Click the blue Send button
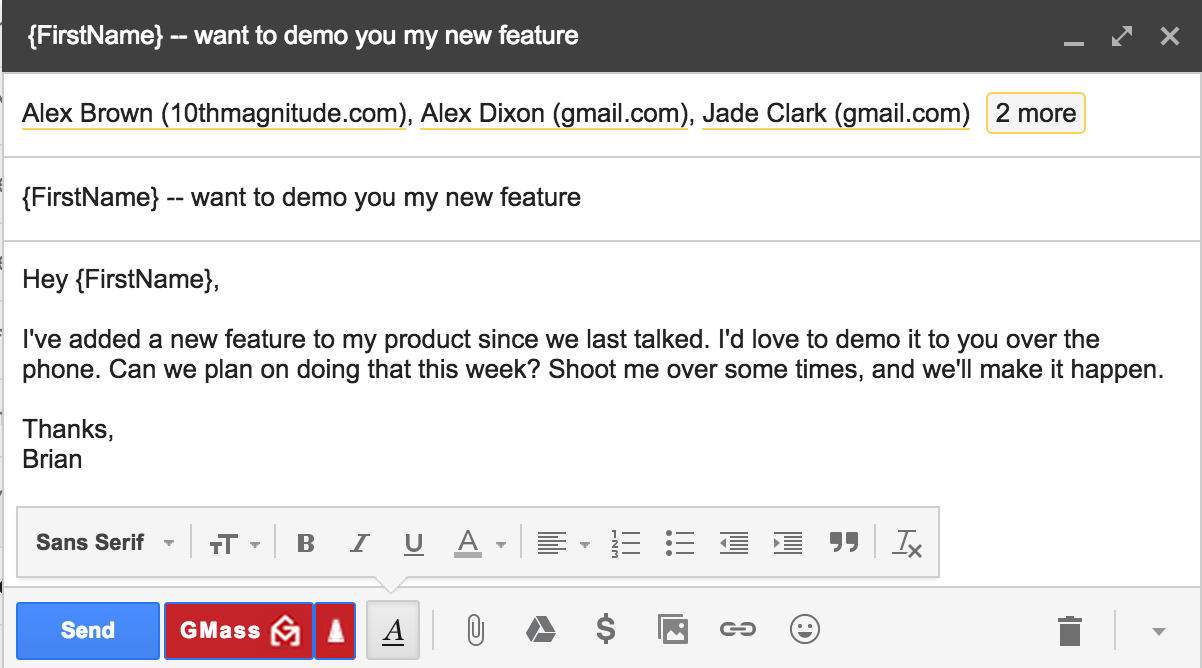 pyautogui.click(x=88, y=630)
